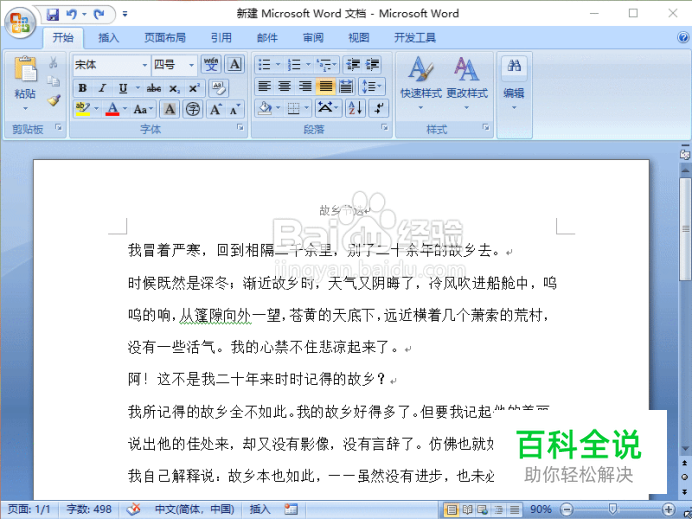
Task: Toggle underline formatting
Action: (123, 88)
